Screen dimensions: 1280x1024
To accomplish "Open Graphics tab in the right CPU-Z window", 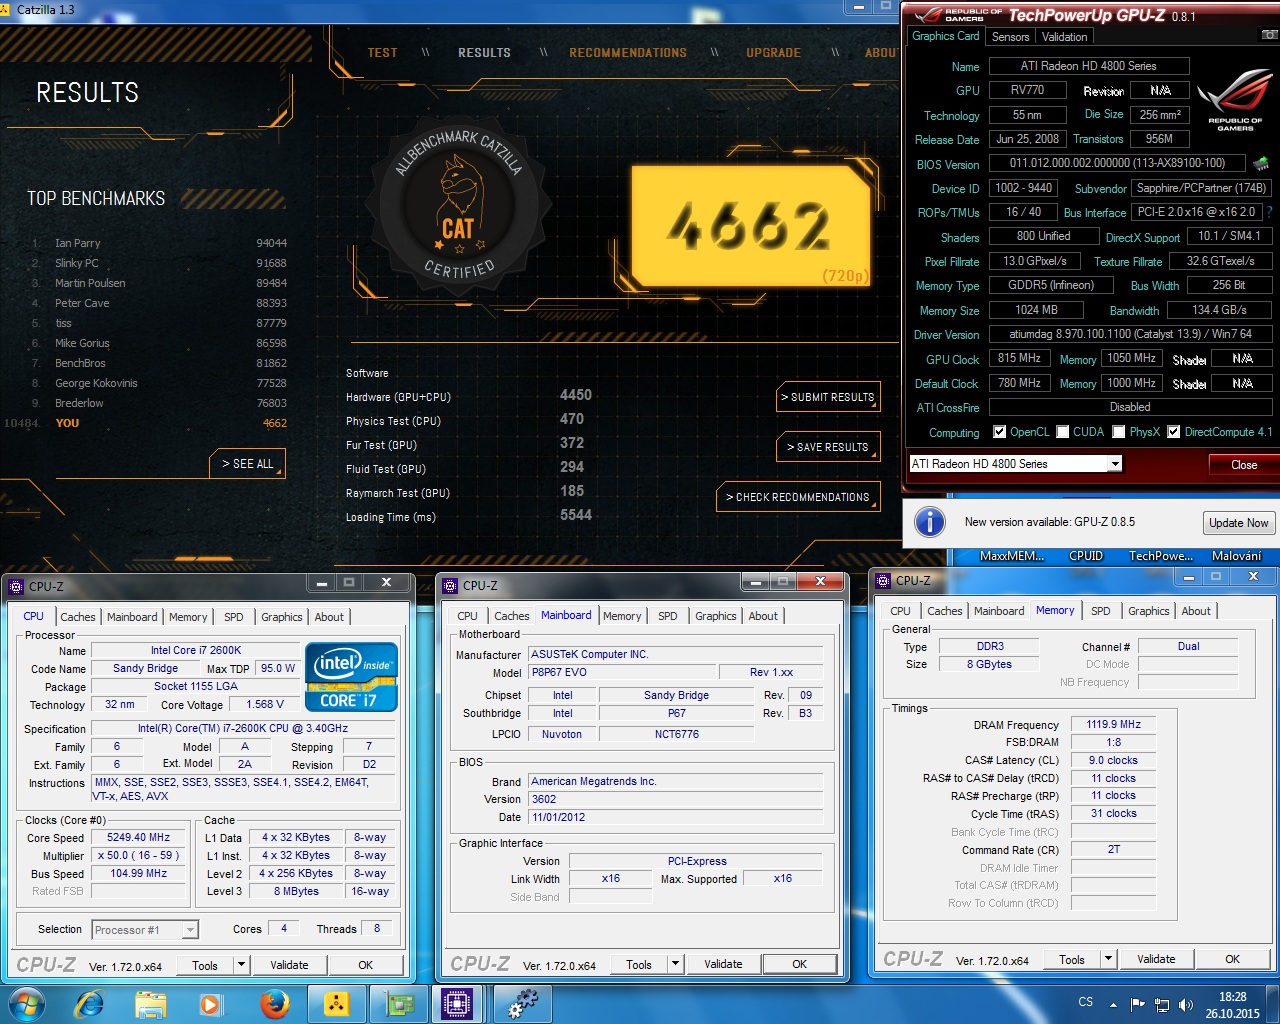I will coord(1149,611).
